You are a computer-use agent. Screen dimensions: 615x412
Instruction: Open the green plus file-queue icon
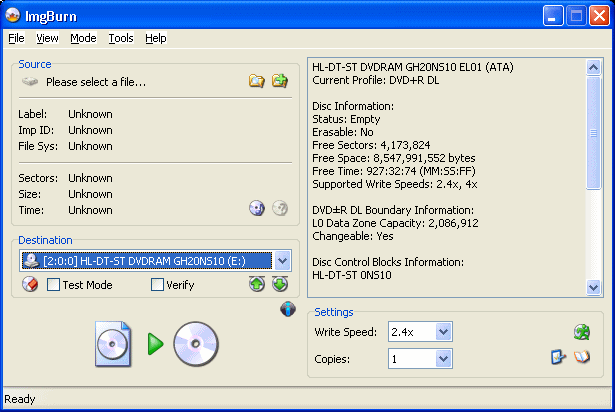tap(280, 81)
